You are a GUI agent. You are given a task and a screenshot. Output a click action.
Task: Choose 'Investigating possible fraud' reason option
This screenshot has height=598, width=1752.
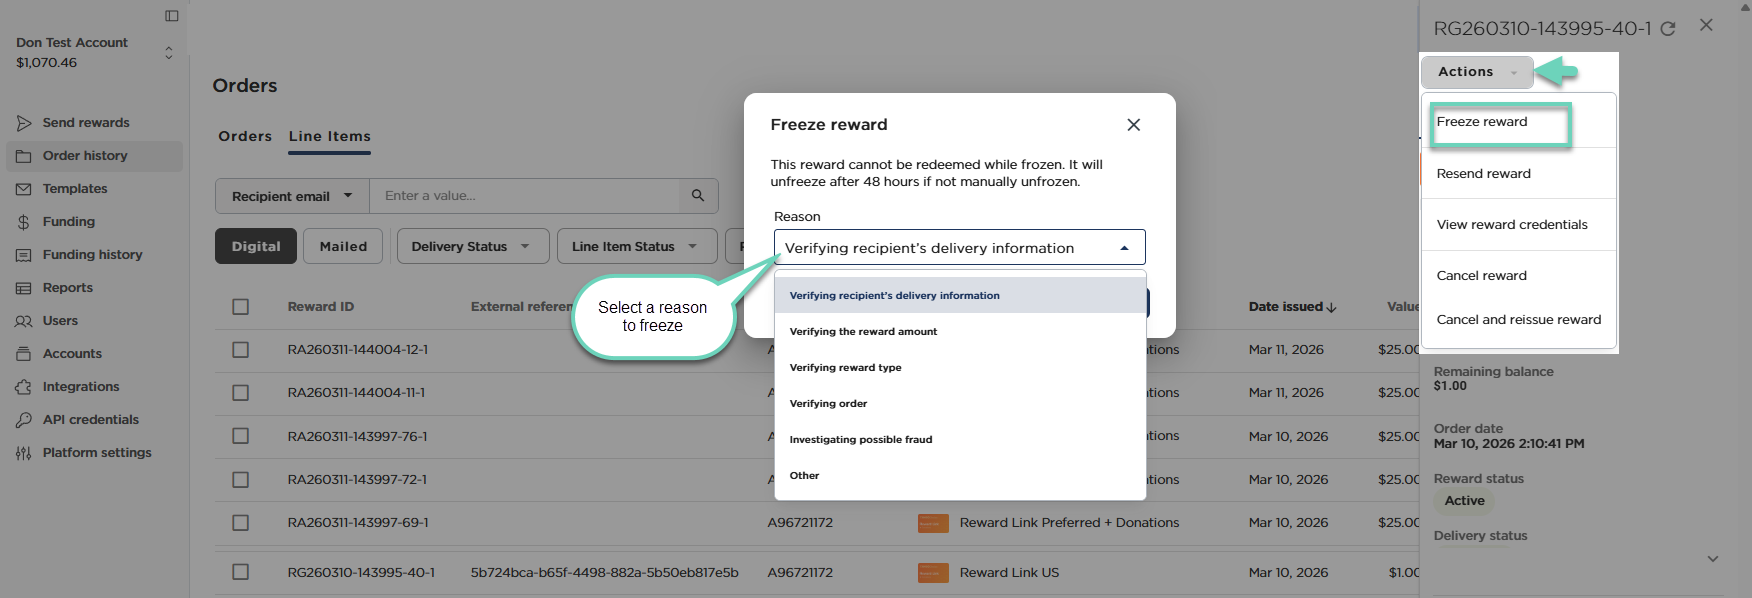[861, 440]
